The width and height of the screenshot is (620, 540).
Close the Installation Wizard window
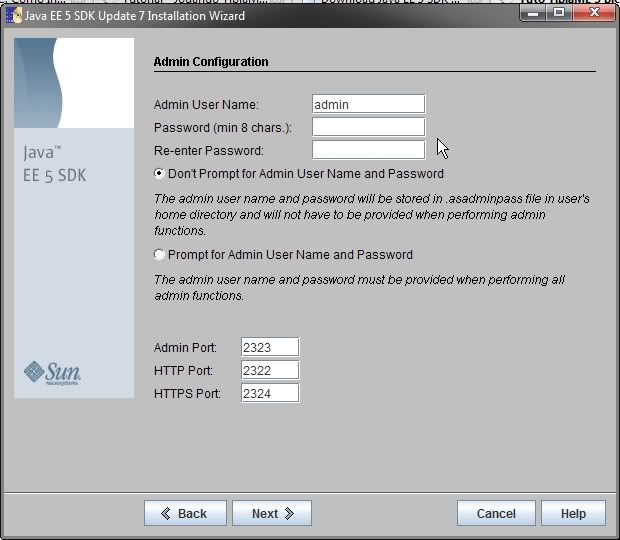[591, 12]
